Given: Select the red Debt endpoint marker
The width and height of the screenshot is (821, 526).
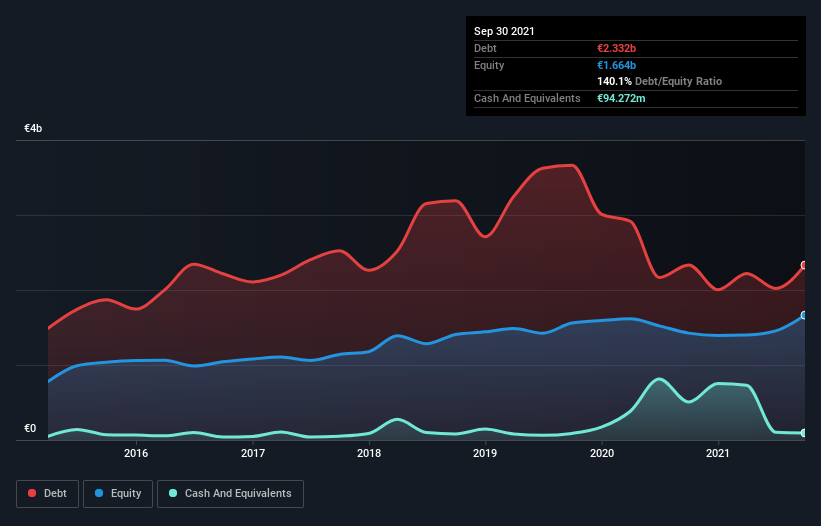Looking at the screenshot, I should [x=804, y=265].
